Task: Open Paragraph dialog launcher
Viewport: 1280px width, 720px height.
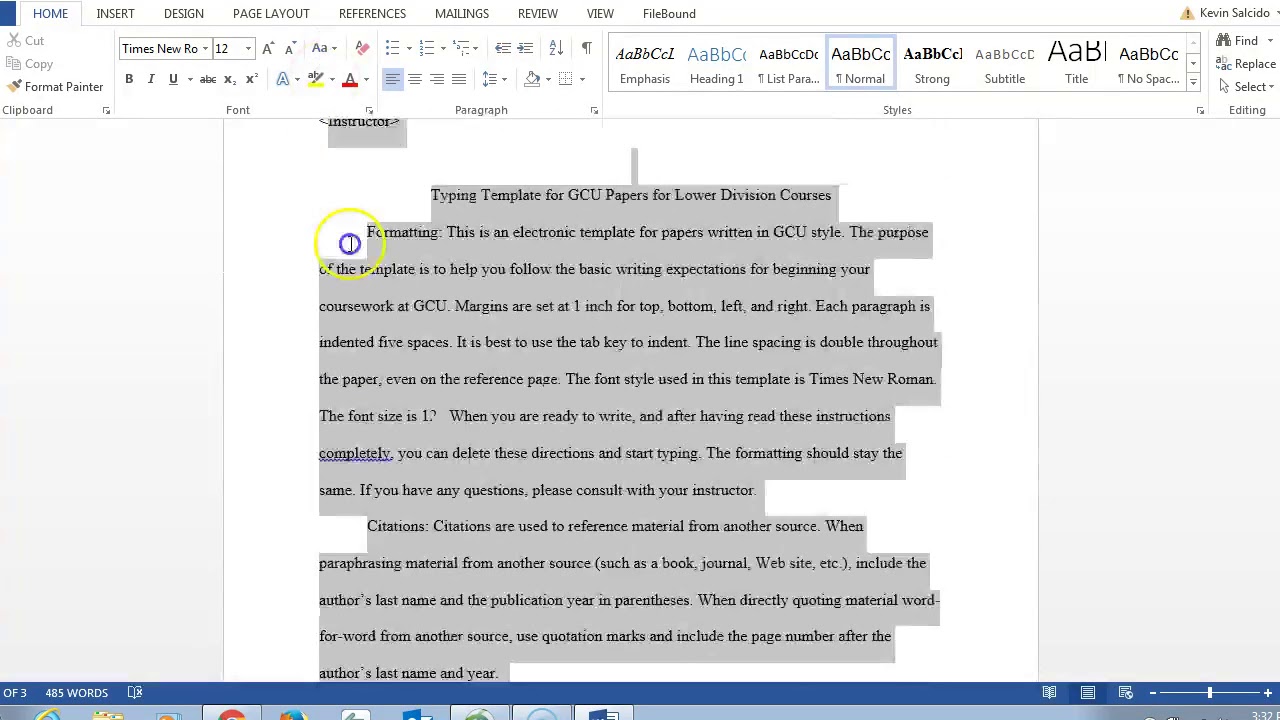Action: (594, 111)
